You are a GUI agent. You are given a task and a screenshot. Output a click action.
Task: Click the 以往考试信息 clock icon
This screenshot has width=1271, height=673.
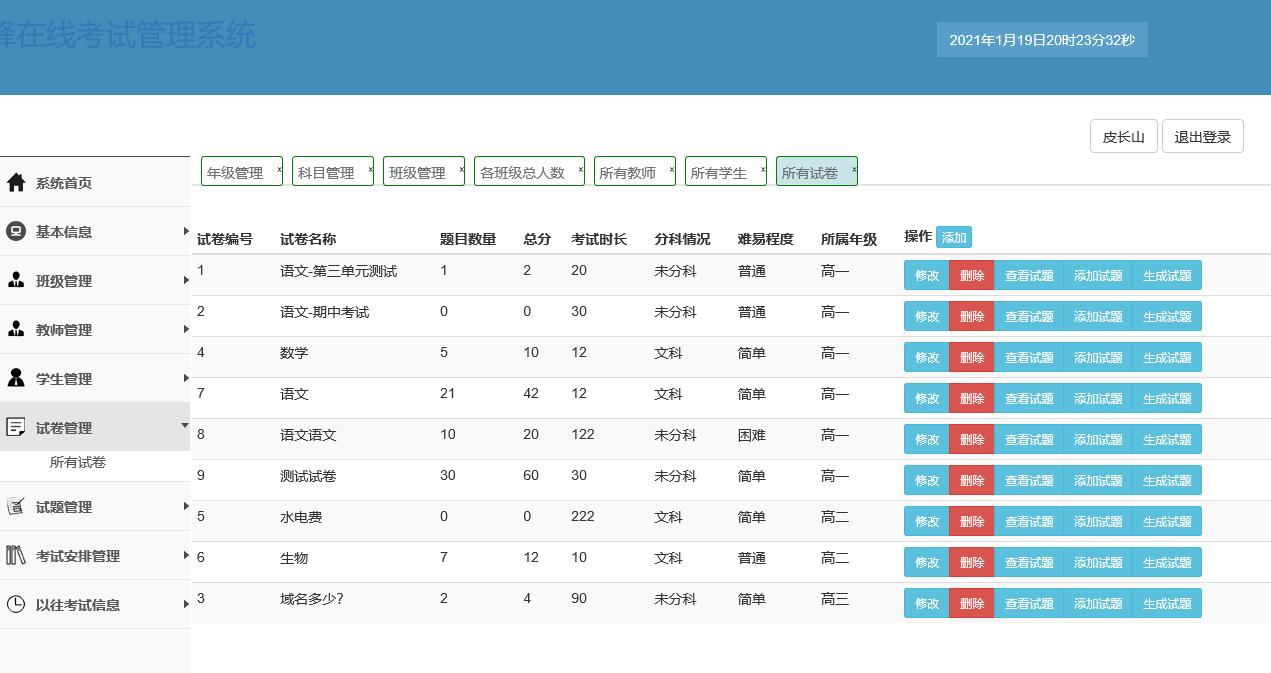(x=15, y=605)
